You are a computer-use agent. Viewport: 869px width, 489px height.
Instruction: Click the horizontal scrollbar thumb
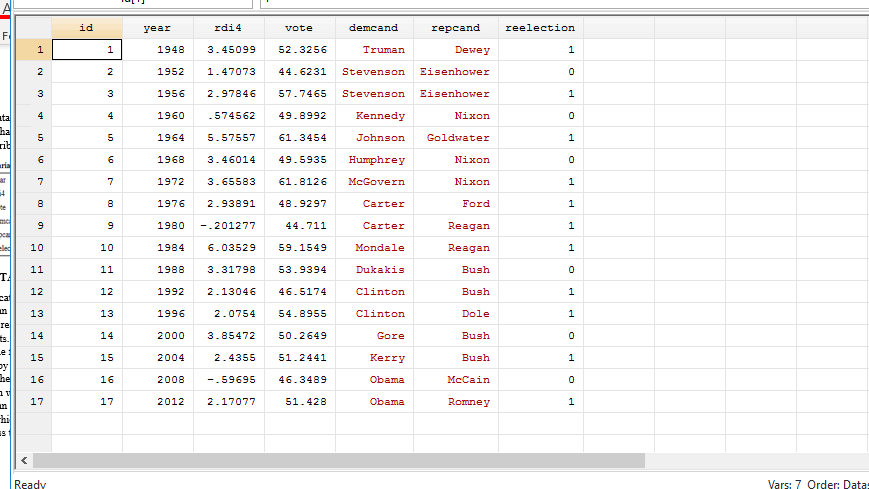pos(339,460)
